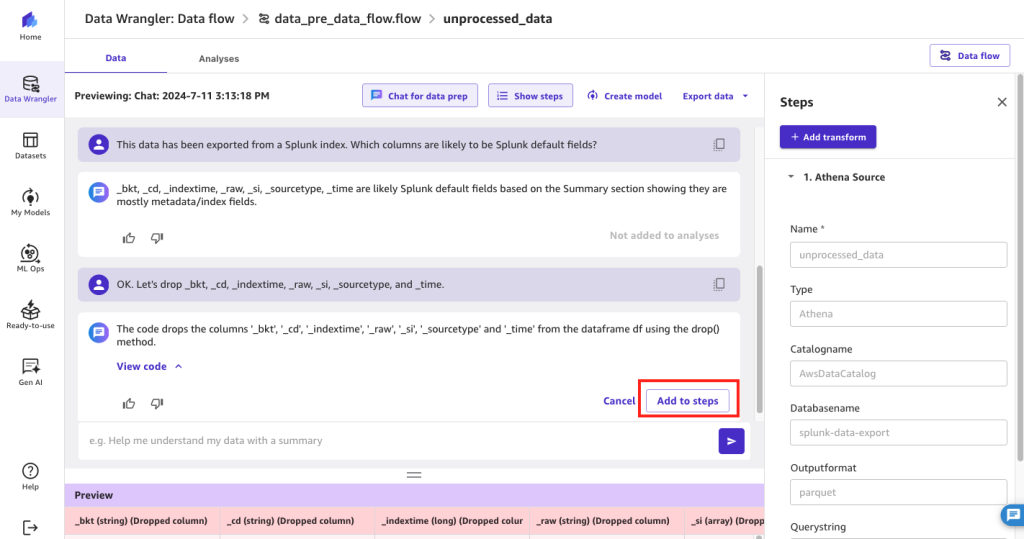Click Add to steps button
The height and width of the screenshot is (539, 1024).
(x=688, y=401)
